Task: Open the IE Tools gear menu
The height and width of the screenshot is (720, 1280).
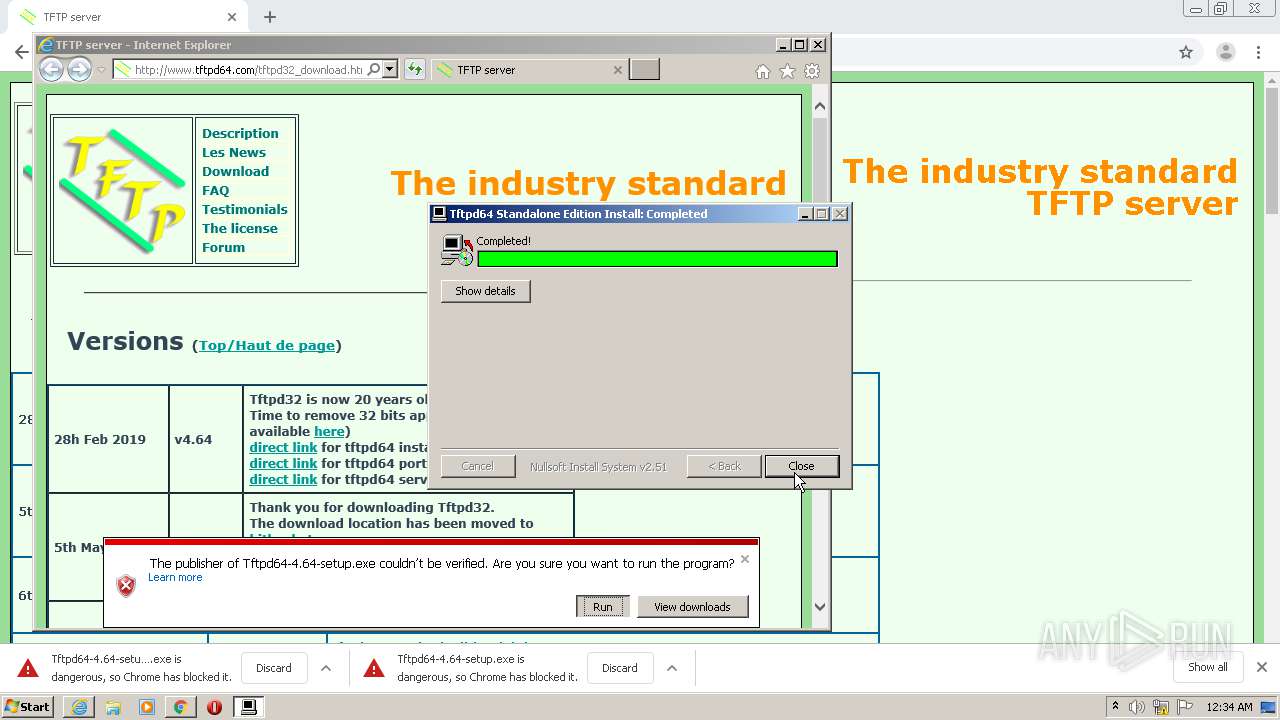Action: pyautogui.click(x=812, y=71)
